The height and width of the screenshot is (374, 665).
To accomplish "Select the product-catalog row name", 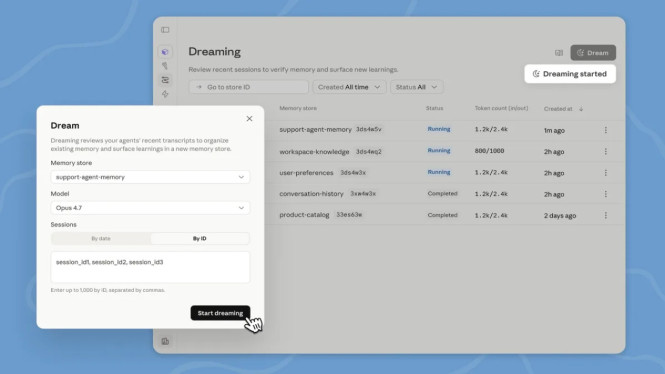I will [304, 215].
